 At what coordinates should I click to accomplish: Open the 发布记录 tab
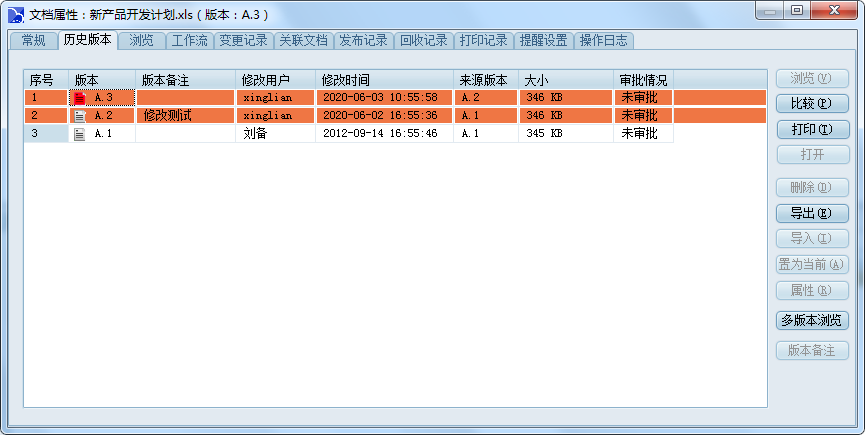[363, 40]
